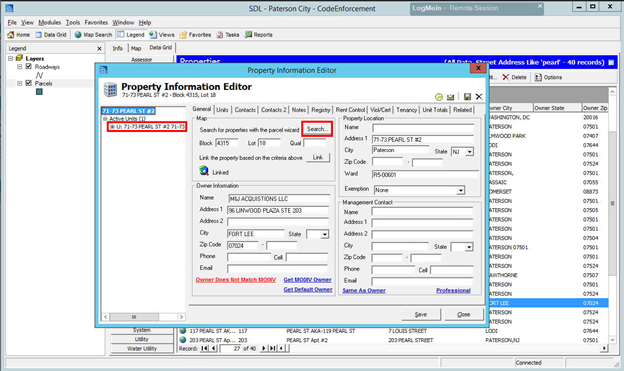The height and width of the screenshot is (371, 624).
Task: Click the smiley face icon in editor
Action: (x=439, y=97)
